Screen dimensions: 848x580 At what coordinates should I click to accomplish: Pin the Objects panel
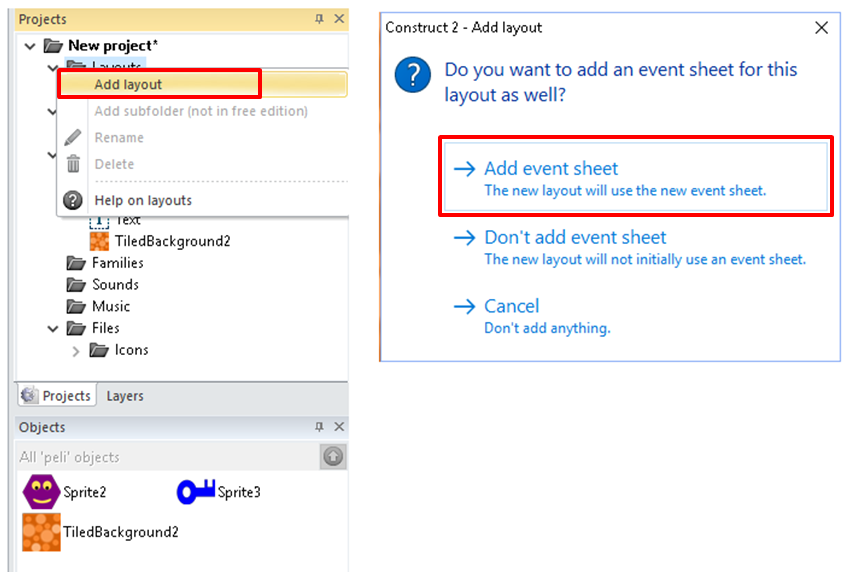point(320,427)
